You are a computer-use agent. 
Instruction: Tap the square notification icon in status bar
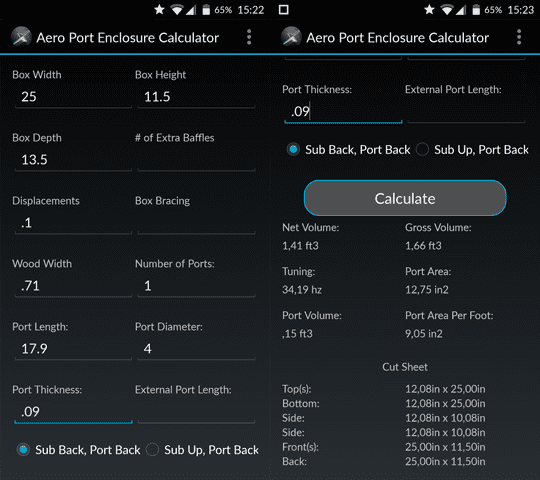(284, 10)
